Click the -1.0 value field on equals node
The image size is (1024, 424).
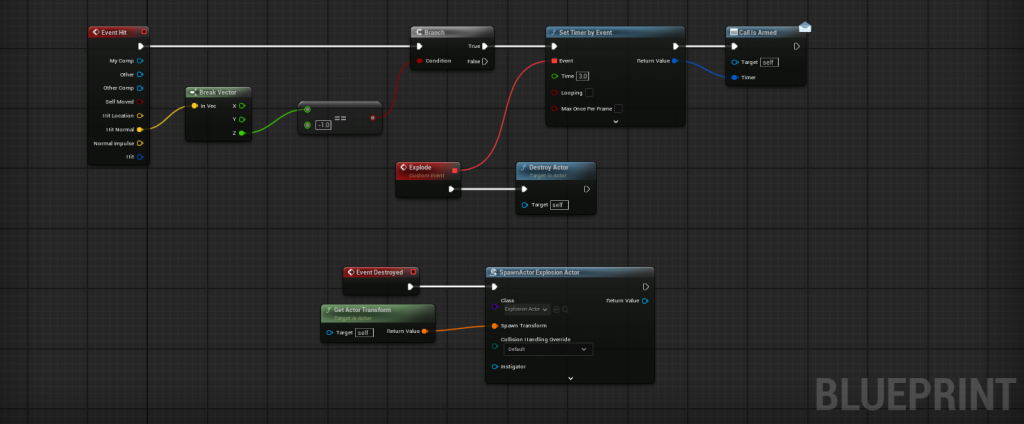[x=323, y=124]
